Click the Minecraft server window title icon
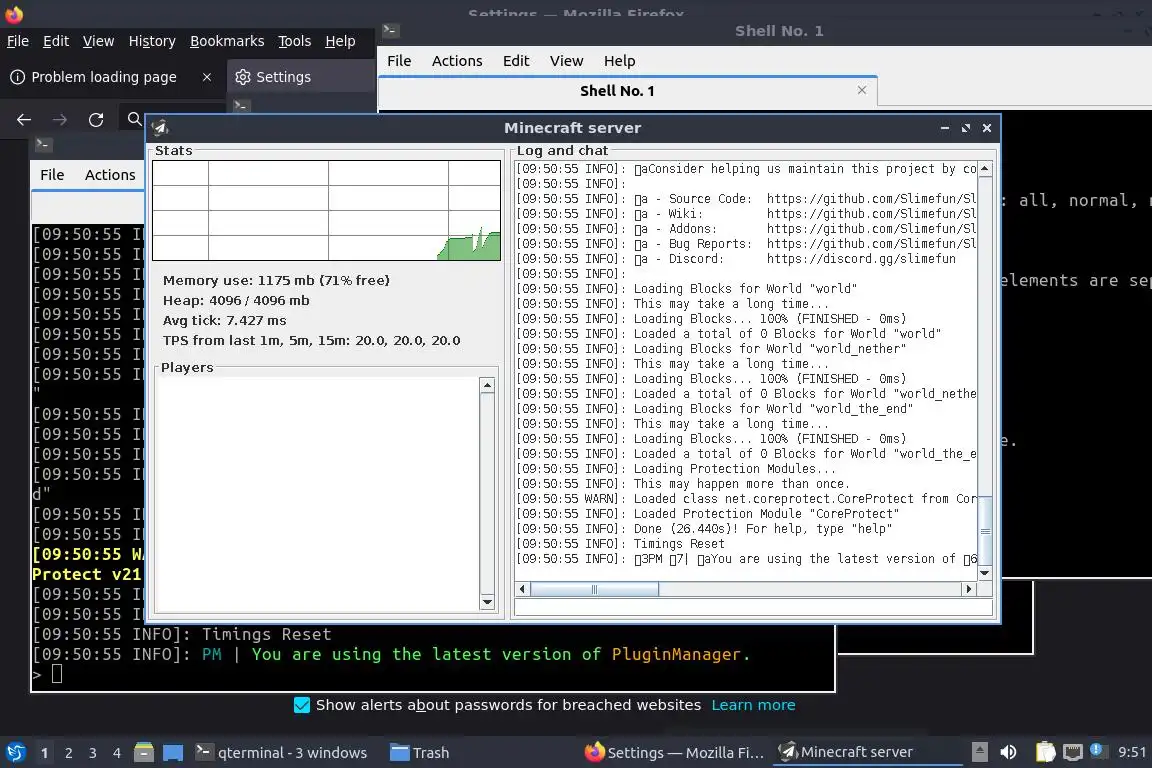Viewport: 1152px width, 768px height. (160, 128)
